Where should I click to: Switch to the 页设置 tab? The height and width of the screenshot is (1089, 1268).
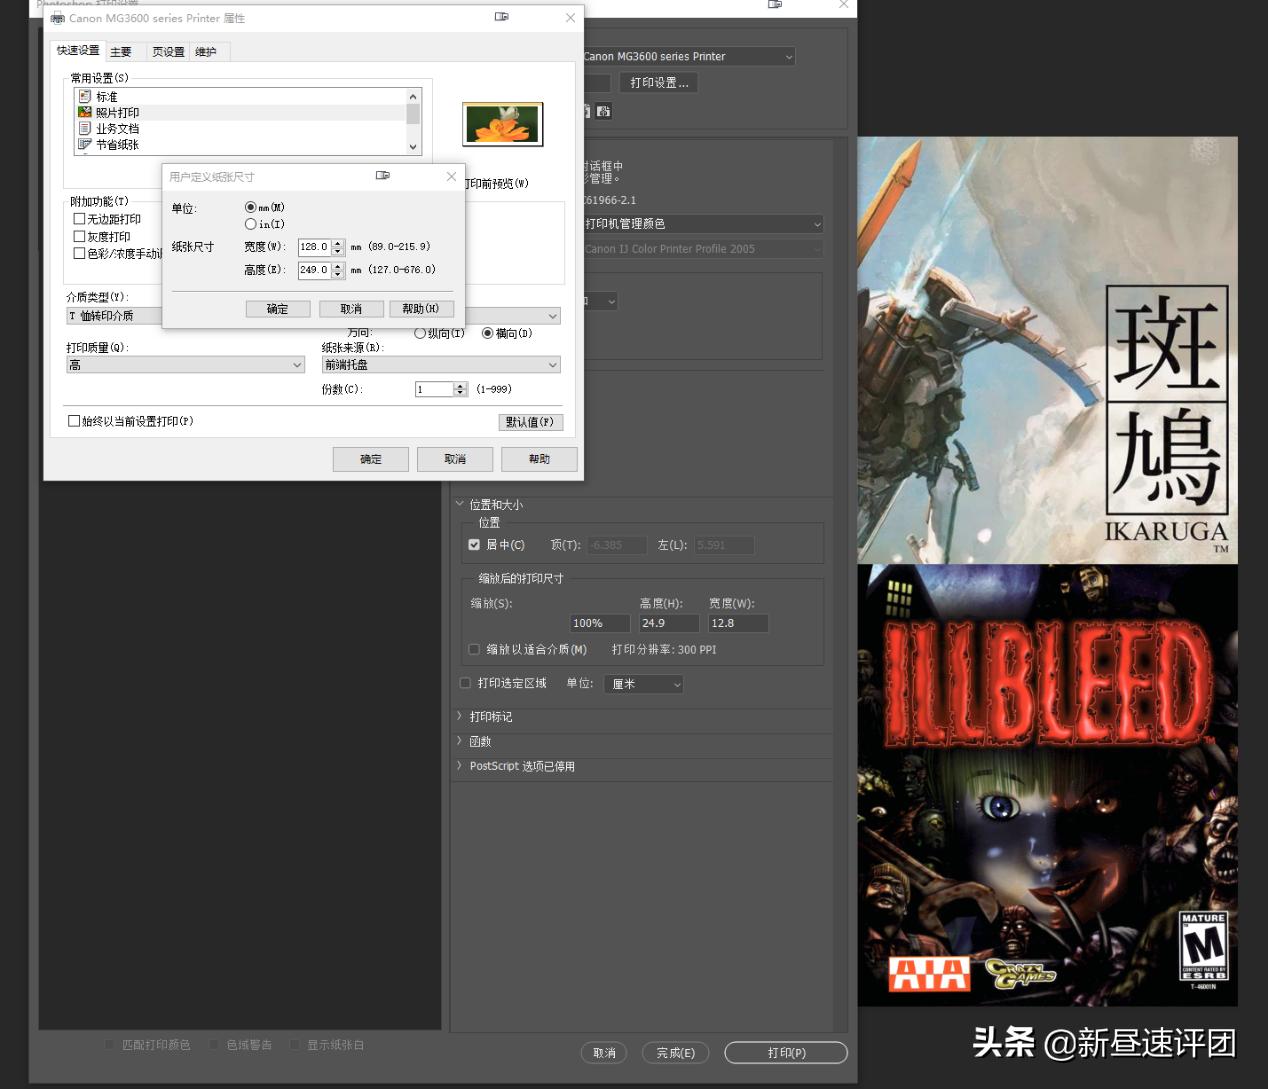point(167,51)
